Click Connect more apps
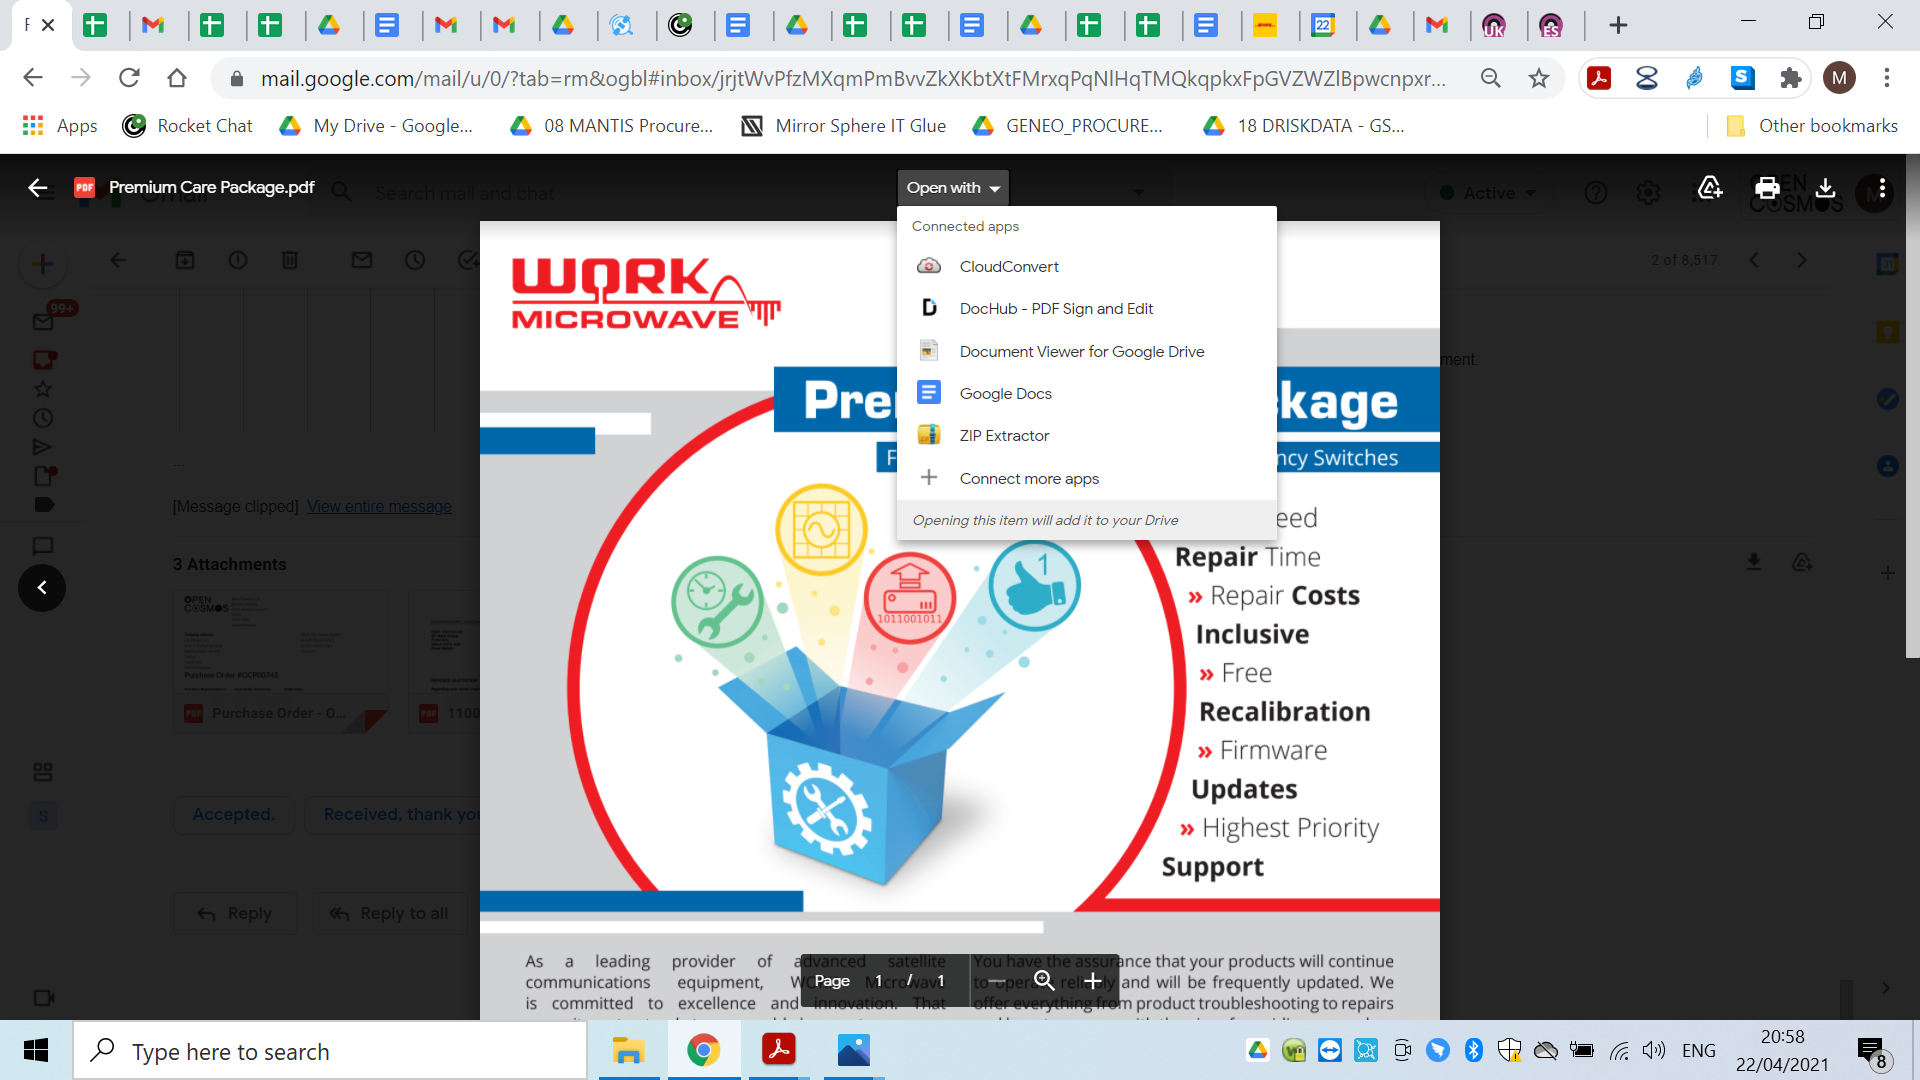This screenshot has height=1080, width=1920. [1029, 479]
